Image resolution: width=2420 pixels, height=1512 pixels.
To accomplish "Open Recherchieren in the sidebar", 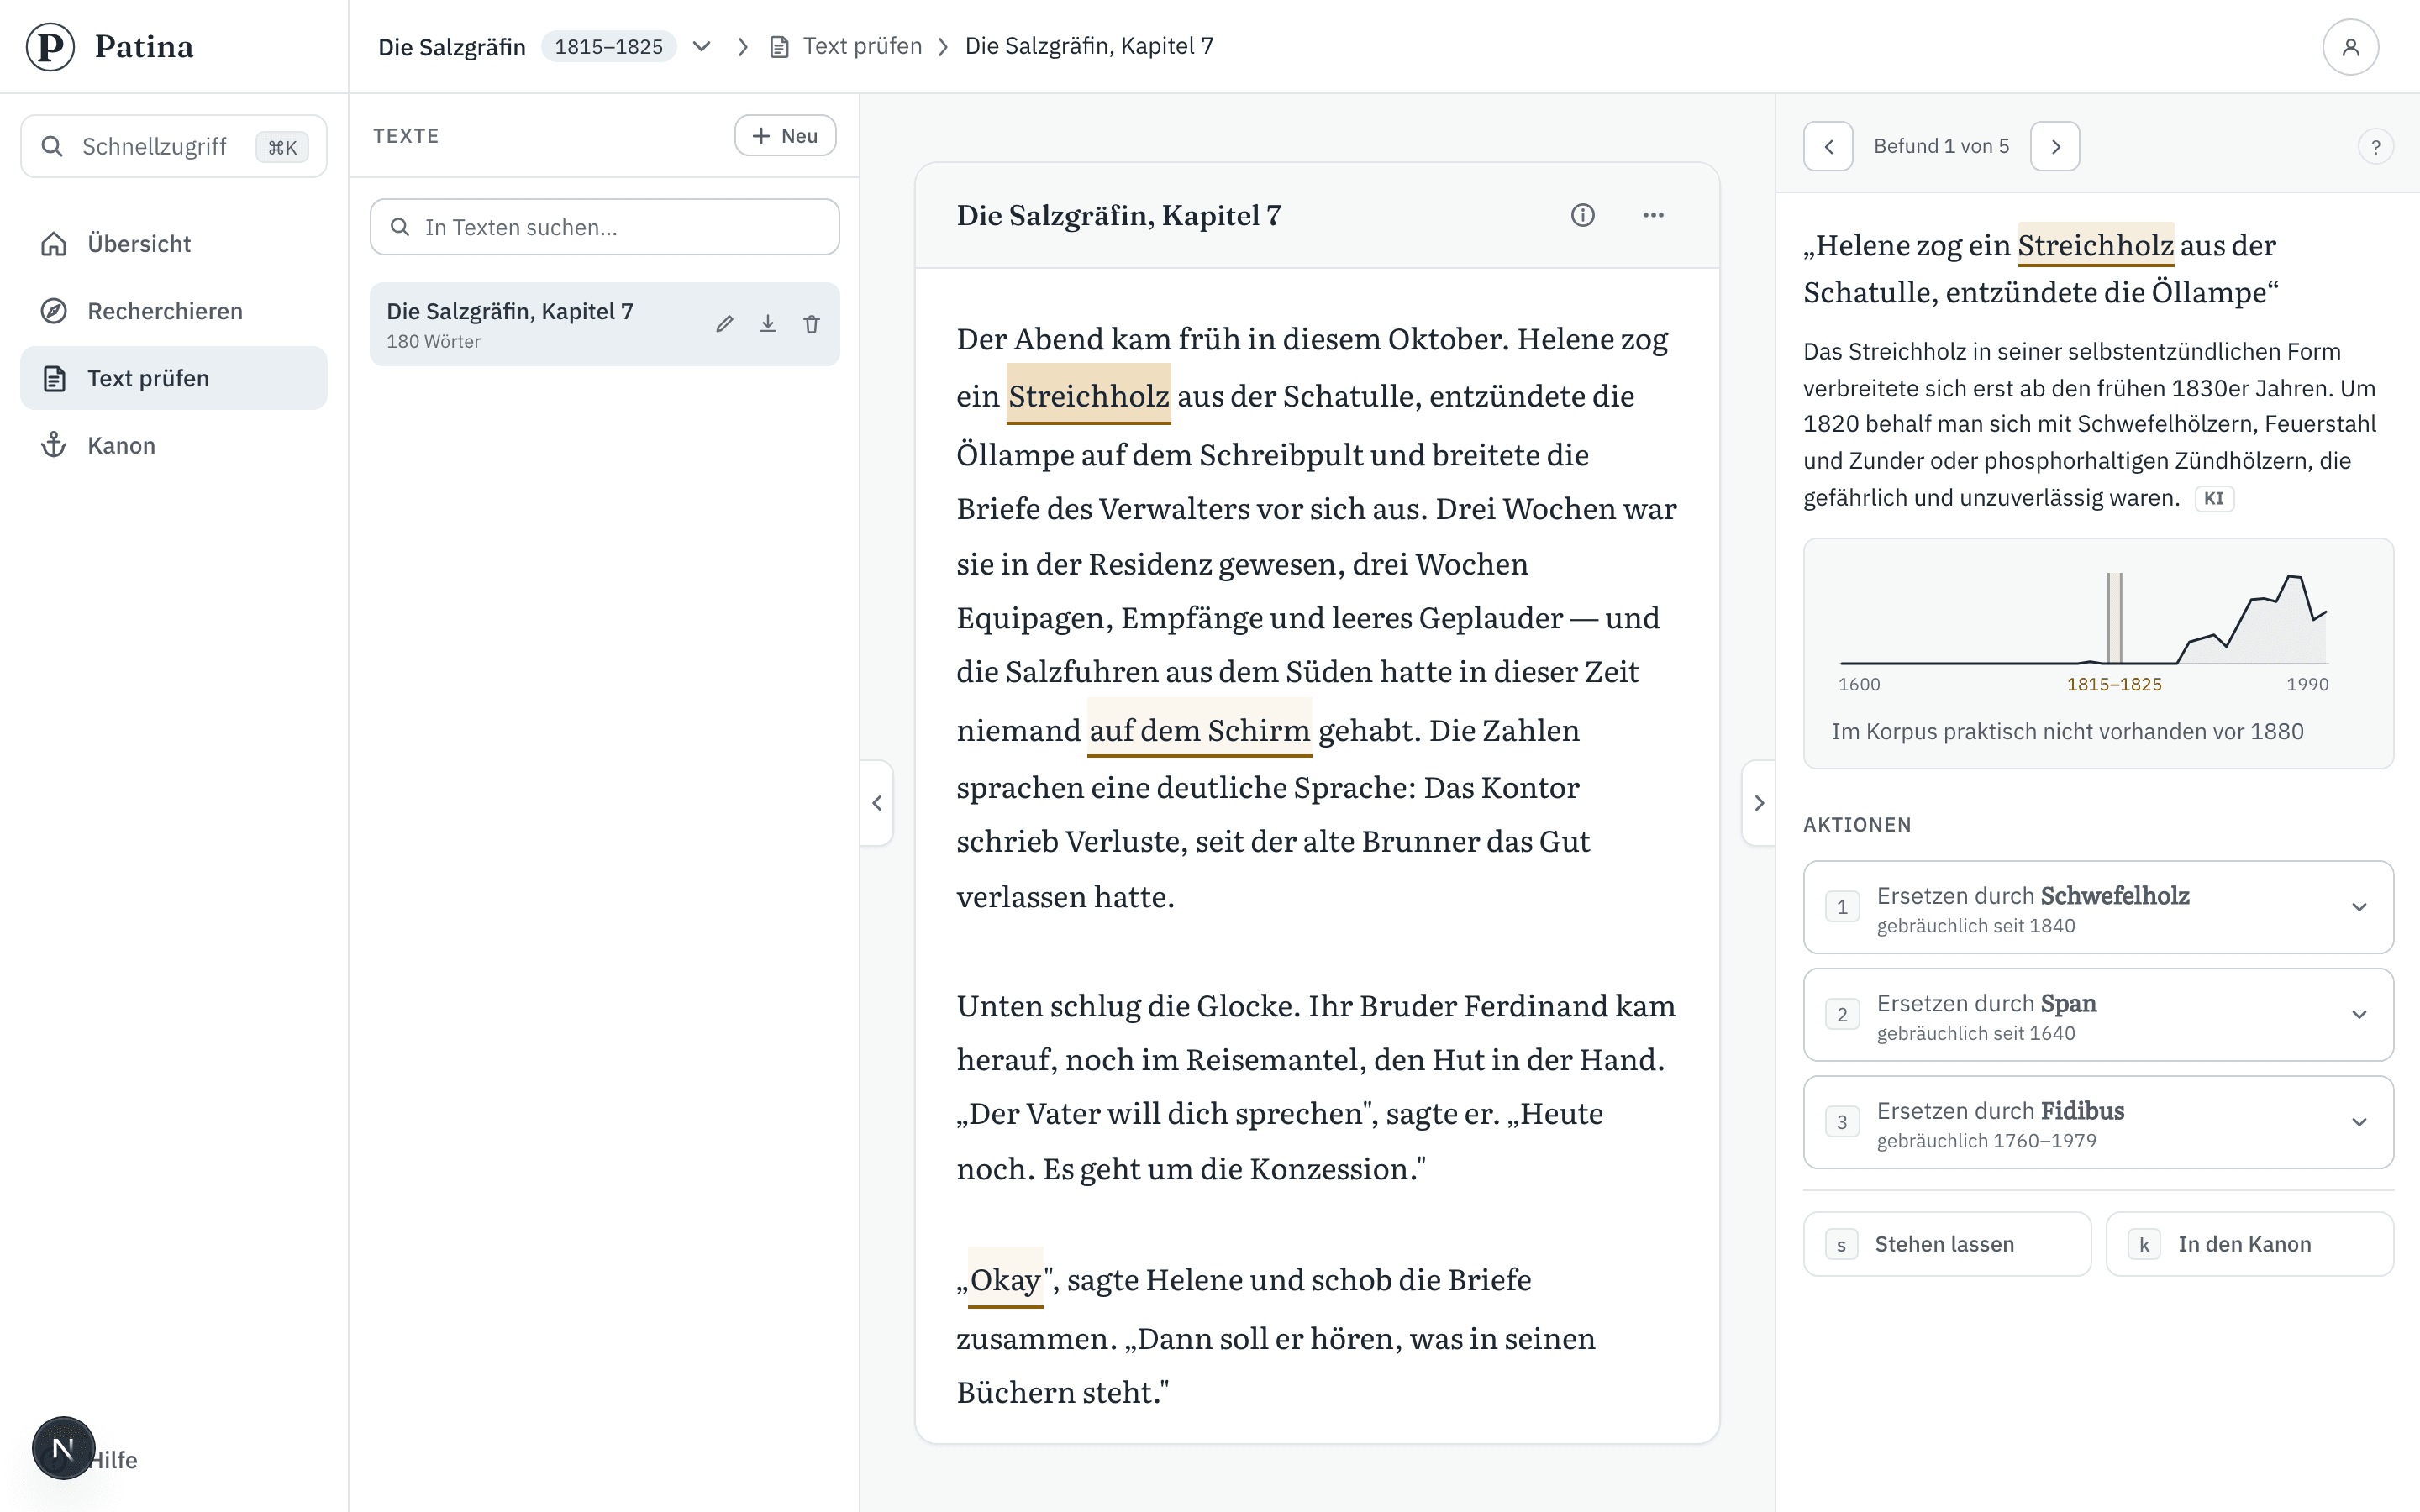I will pyautogui.click(x=174, y=311).
